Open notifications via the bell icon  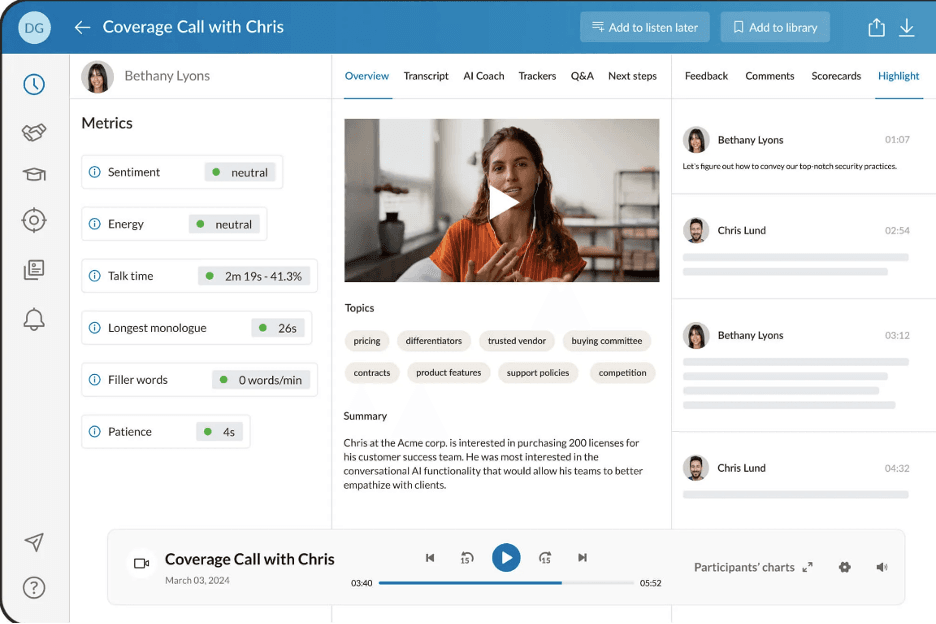click(33, 319)
